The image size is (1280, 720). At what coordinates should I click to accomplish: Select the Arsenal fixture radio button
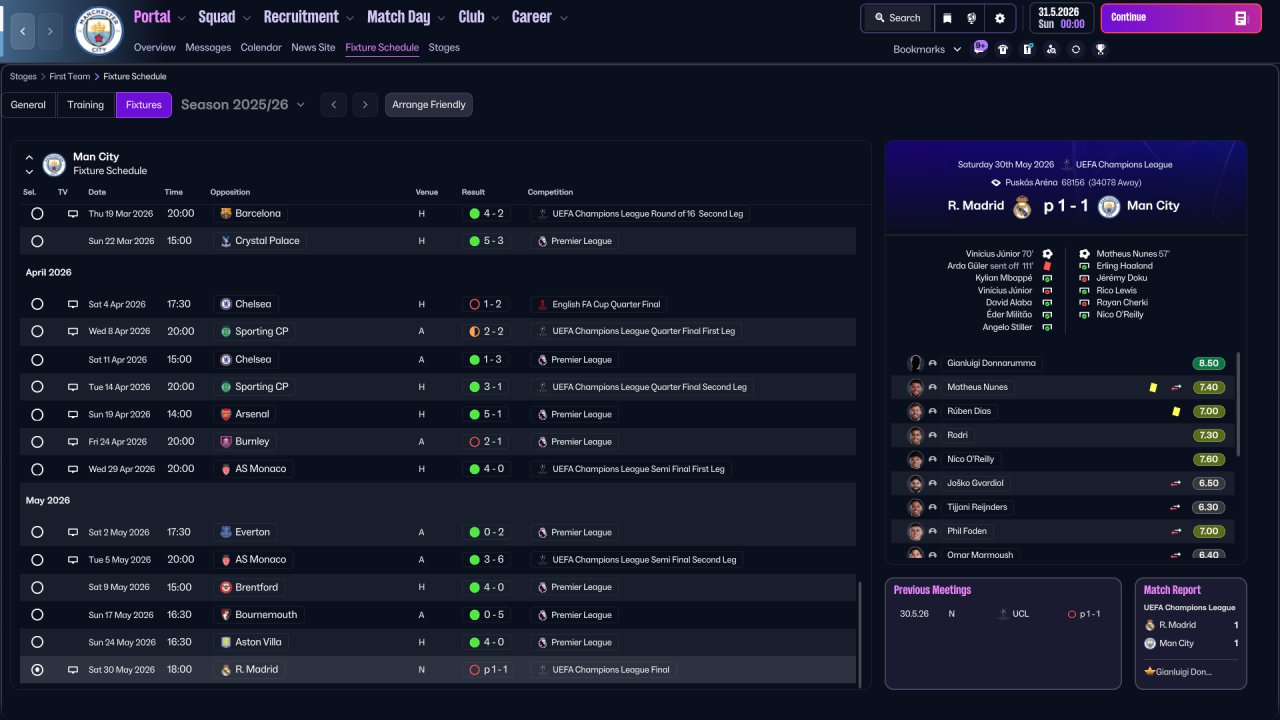tap(37, 414)
